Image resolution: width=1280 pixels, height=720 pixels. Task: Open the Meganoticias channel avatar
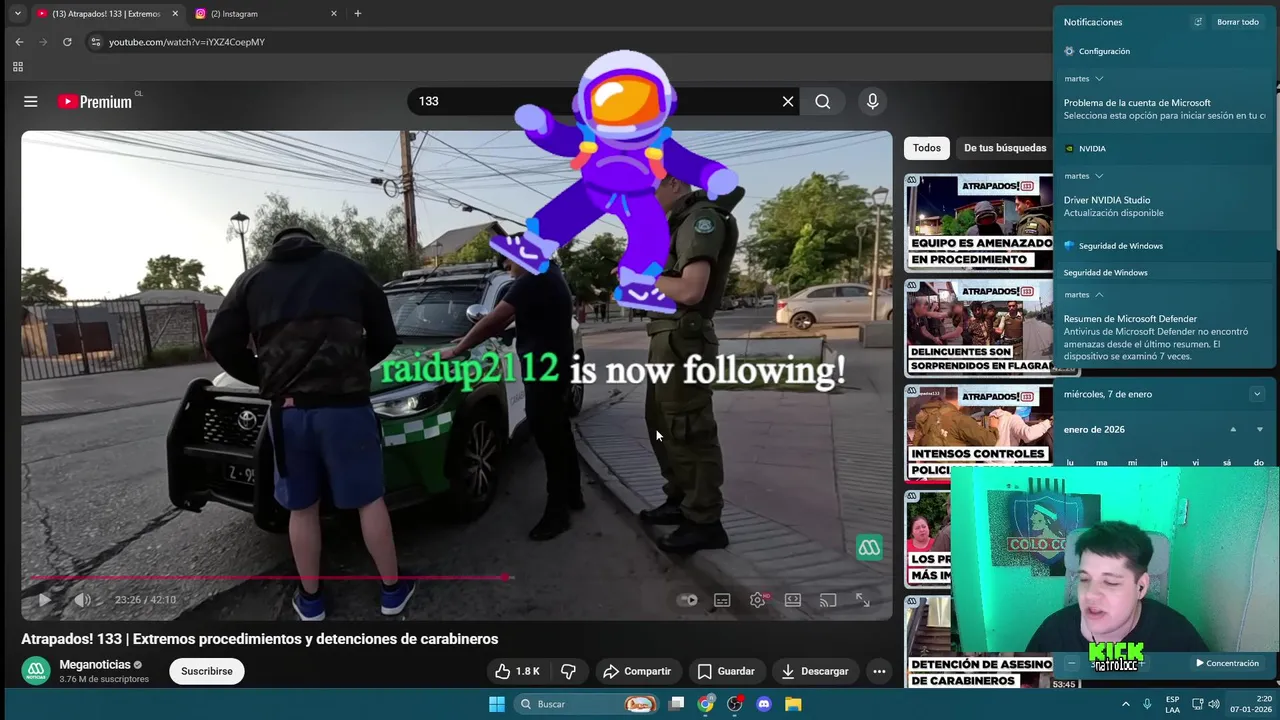coord(36,671)
